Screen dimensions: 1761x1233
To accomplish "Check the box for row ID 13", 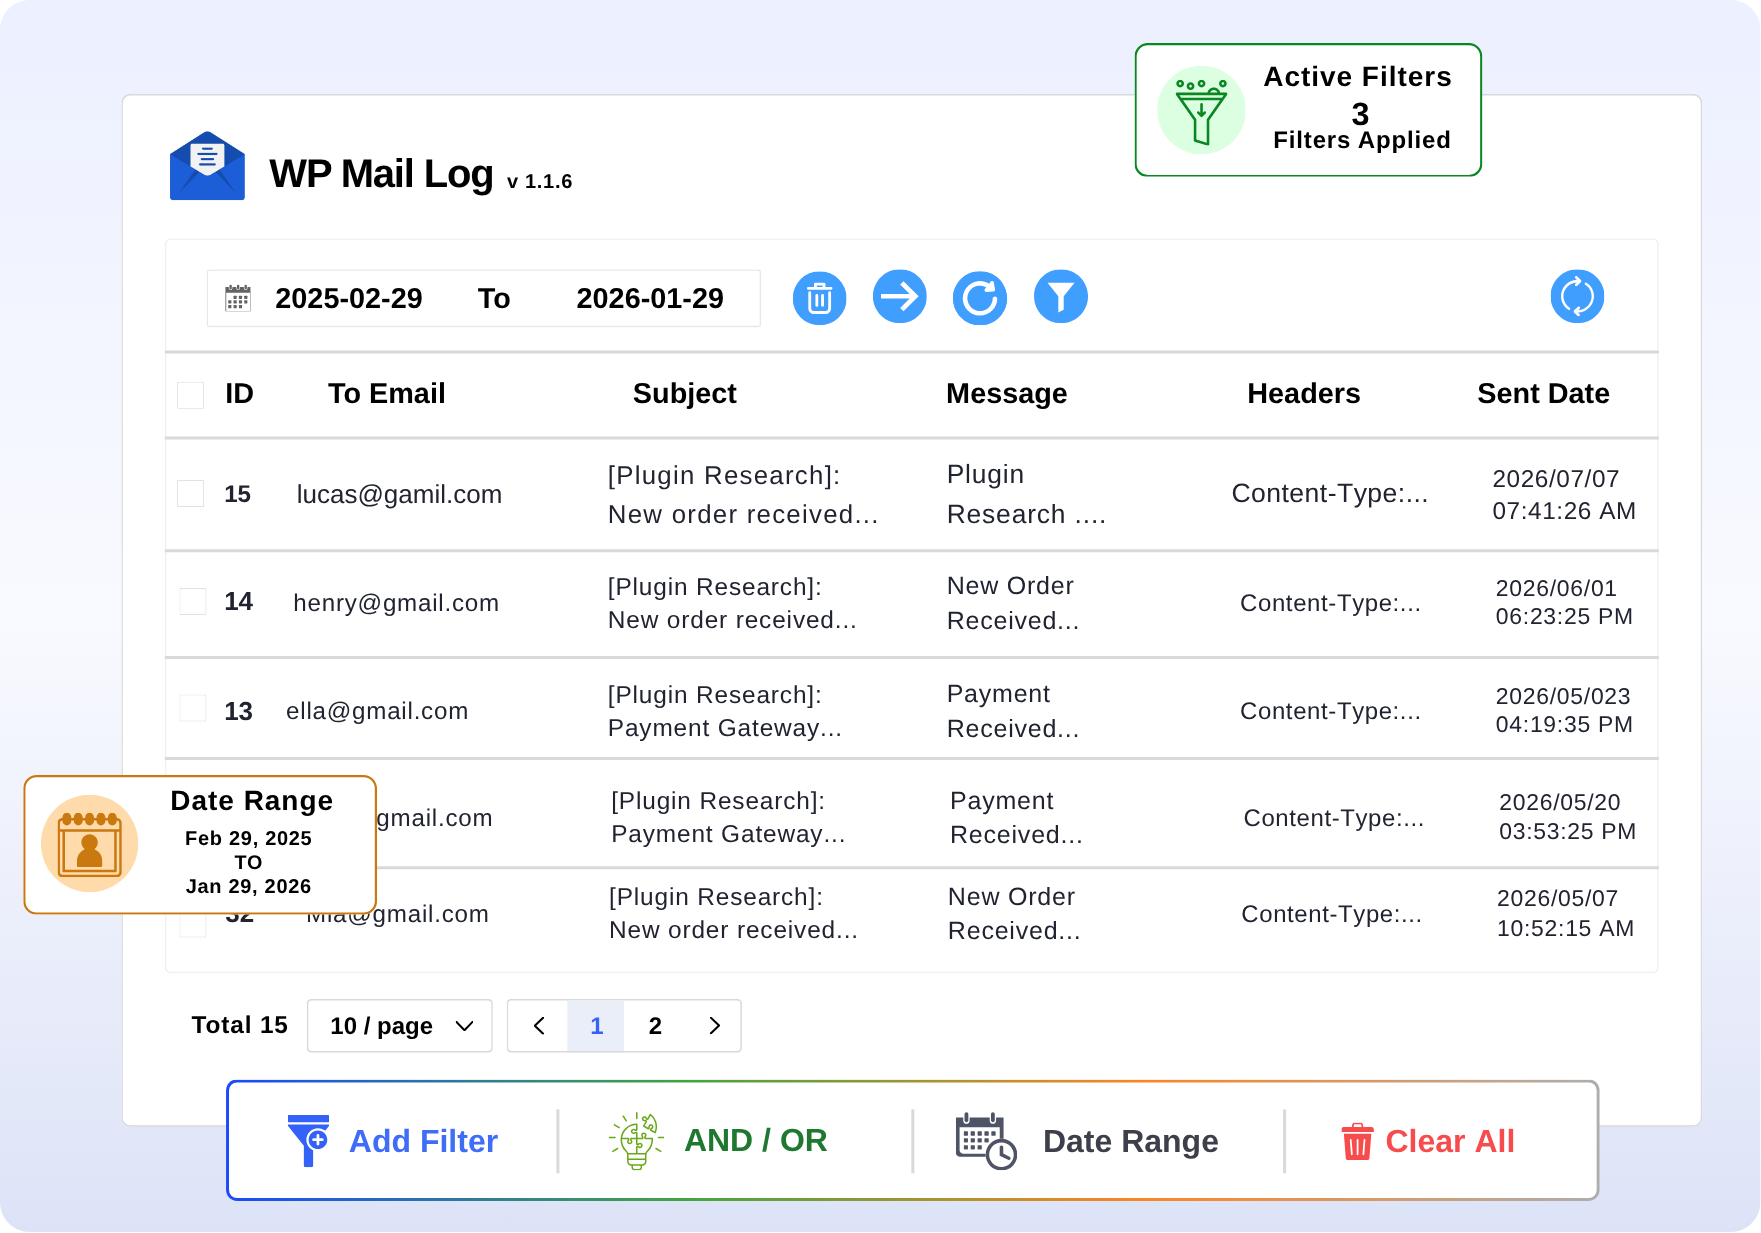I will tap(193, 709).
